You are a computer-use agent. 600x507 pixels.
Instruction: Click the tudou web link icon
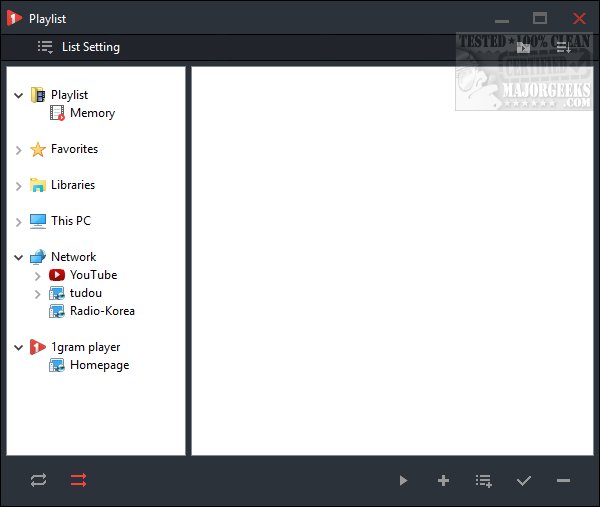click(57, 293)
